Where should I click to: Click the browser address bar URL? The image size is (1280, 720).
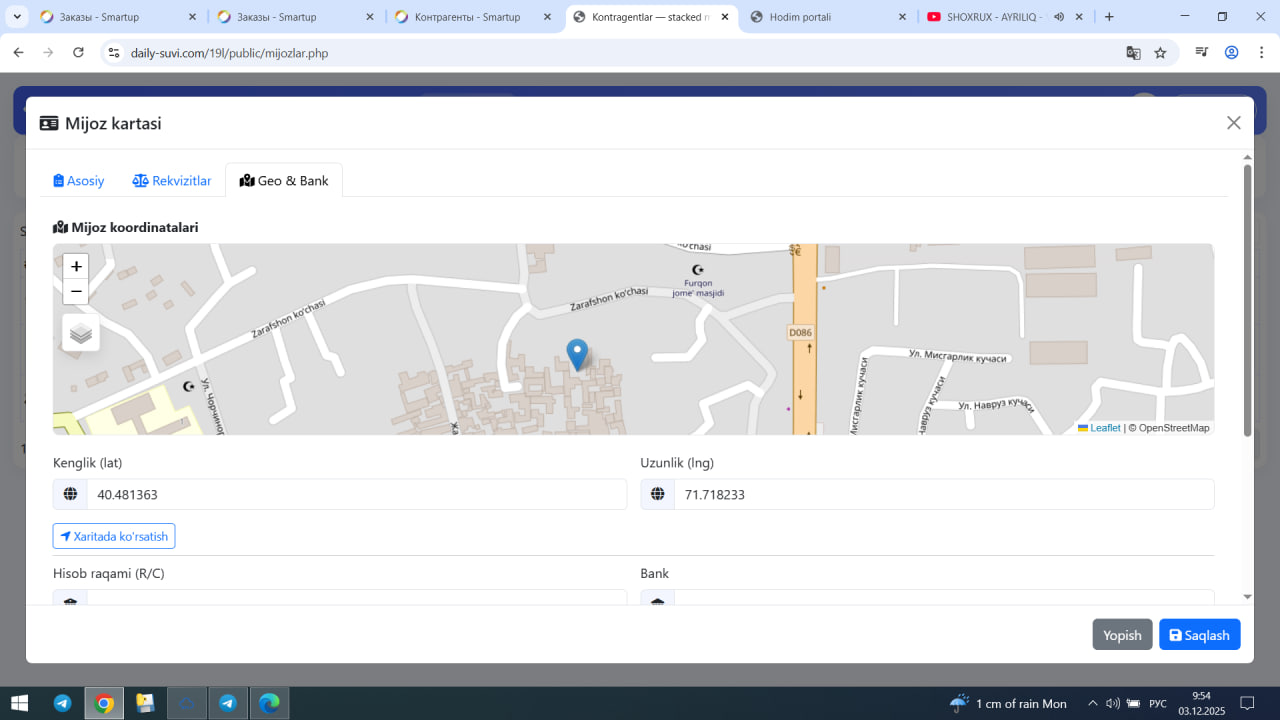coord(229,53)
